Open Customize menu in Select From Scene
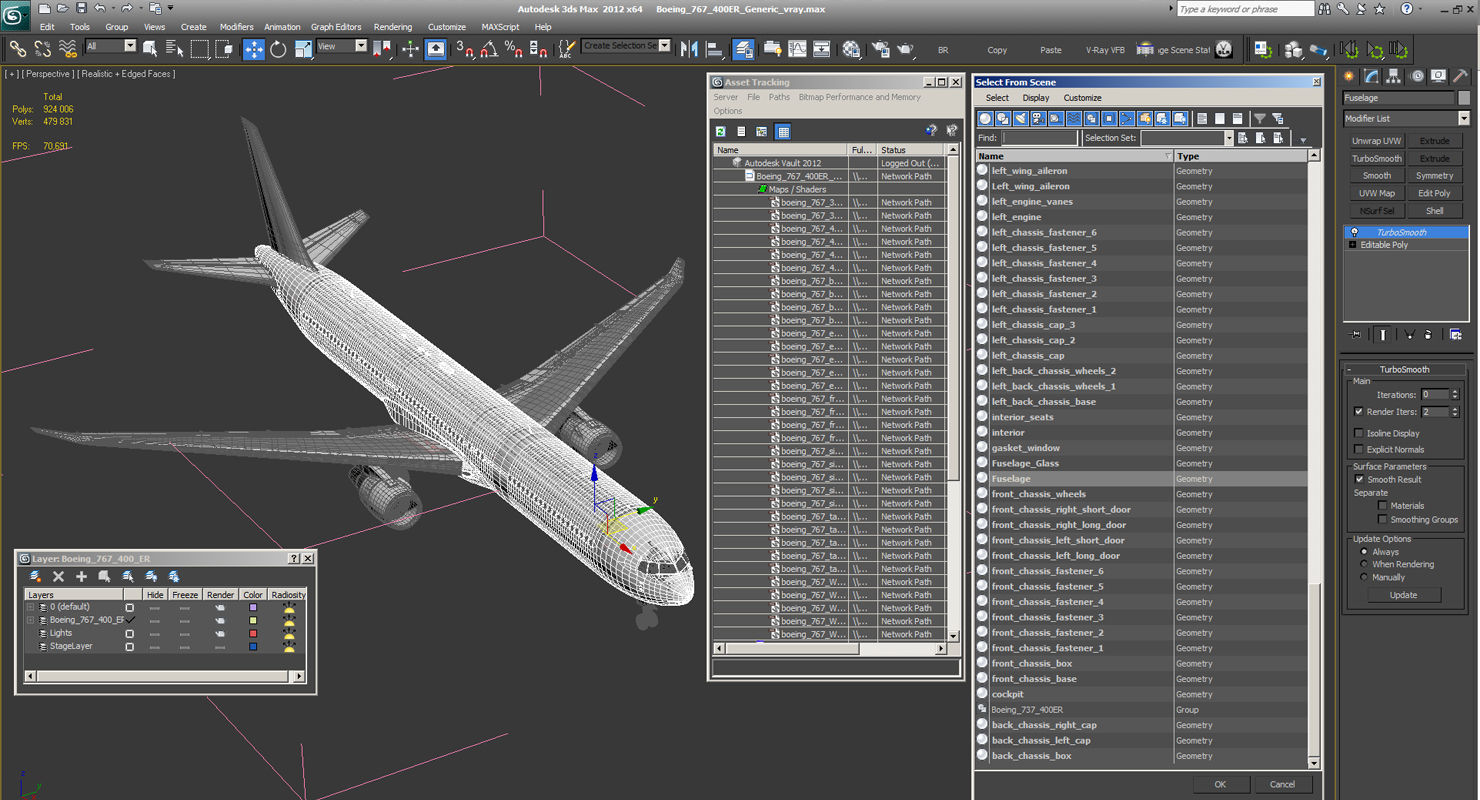 point(1082,98)
